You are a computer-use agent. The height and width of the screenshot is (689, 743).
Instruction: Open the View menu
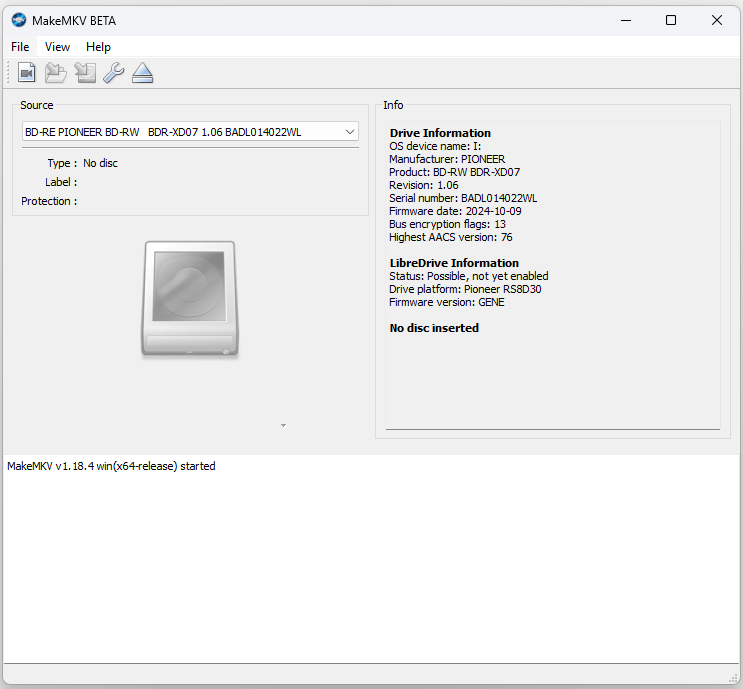tap(57, 47)
